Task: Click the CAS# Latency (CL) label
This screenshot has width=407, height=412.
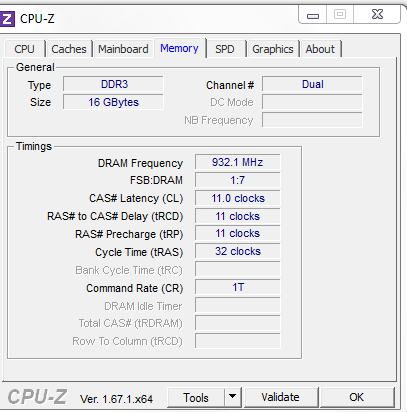Action: (x=136, y=199)
